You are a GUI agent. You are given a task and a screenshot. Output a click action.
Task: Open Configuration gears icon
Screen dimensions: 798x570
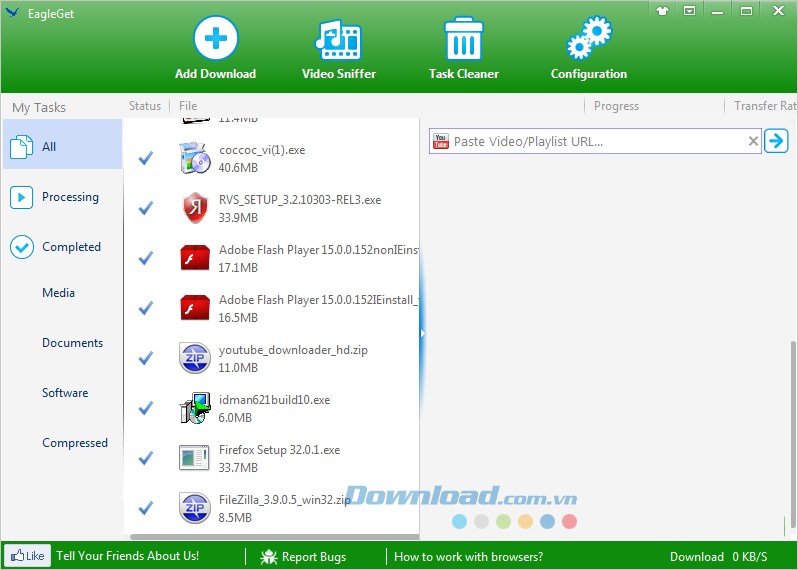pyautogui.click(x=588, y=41)
